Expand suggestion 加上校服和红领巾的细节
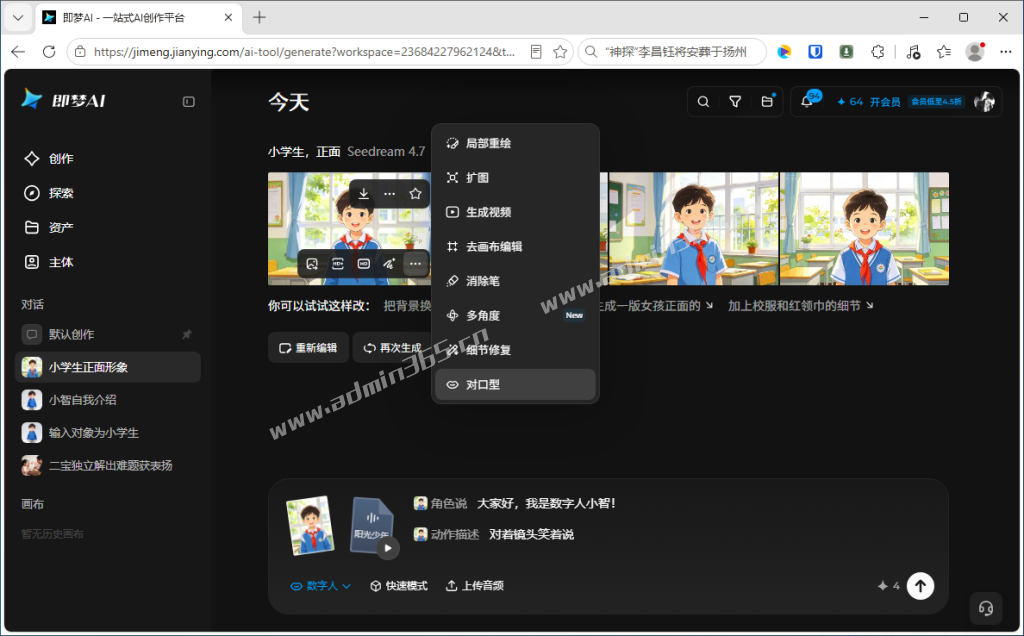This screenshot has width=1024, height=636. [x=801, y=306]
